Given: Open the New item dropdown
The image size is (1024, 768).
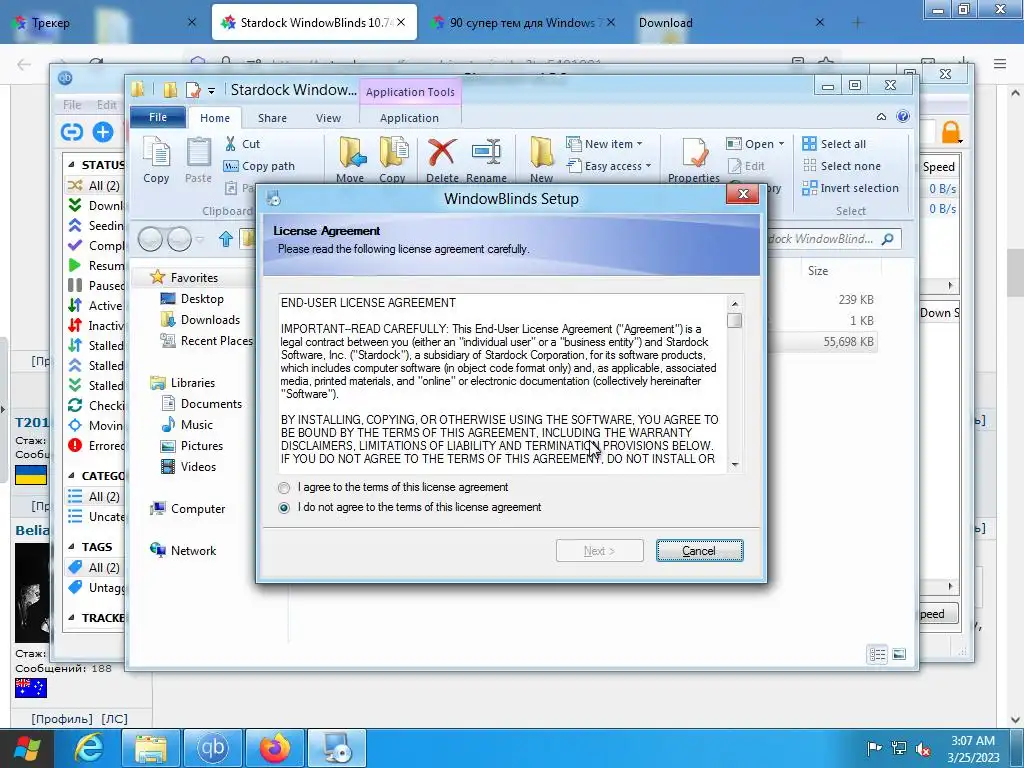Looking at the screenshot, I should coord(604,144).
